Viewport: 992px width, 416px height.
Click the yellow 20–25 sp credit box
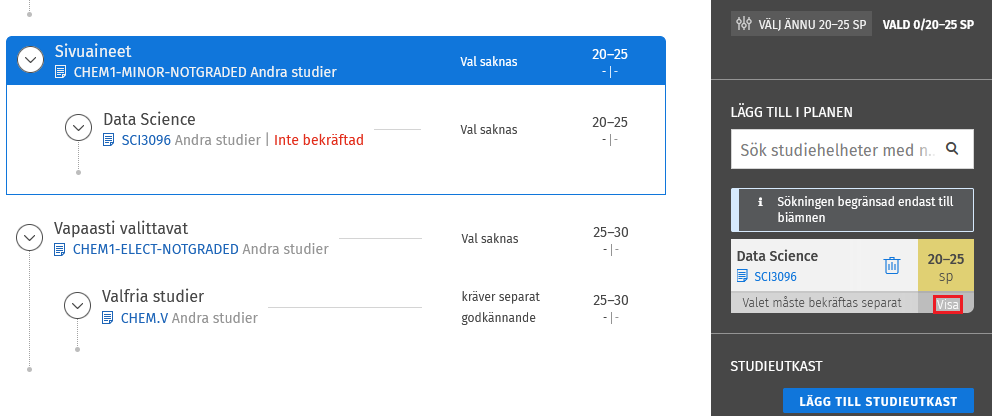click(x=945, y=266)
